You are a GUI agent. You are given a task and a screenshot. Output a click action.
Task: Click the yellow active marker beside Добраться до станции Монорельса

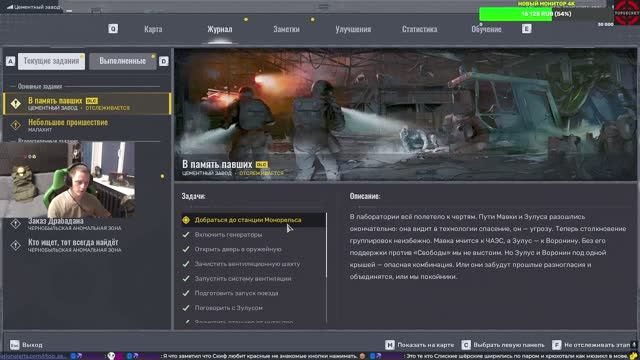click(186, 220)
